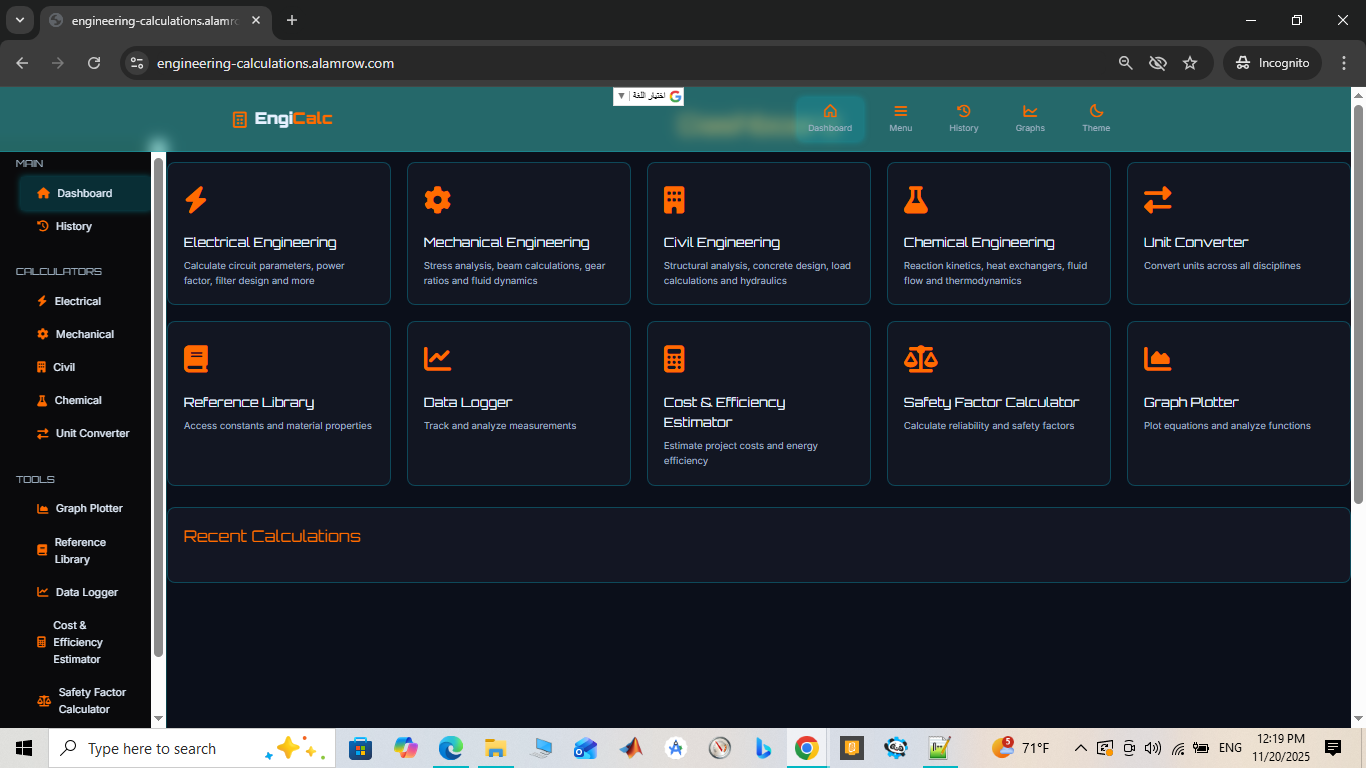This screenshot has height=768, width=1366.
Task: Toggle the Theme moon button
Action: point(1096,118)
